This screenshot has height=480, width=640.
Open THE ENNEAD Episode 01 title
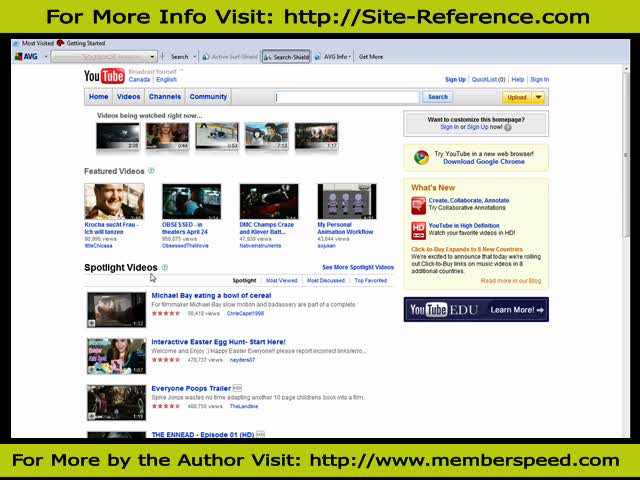tap(203, 435)
